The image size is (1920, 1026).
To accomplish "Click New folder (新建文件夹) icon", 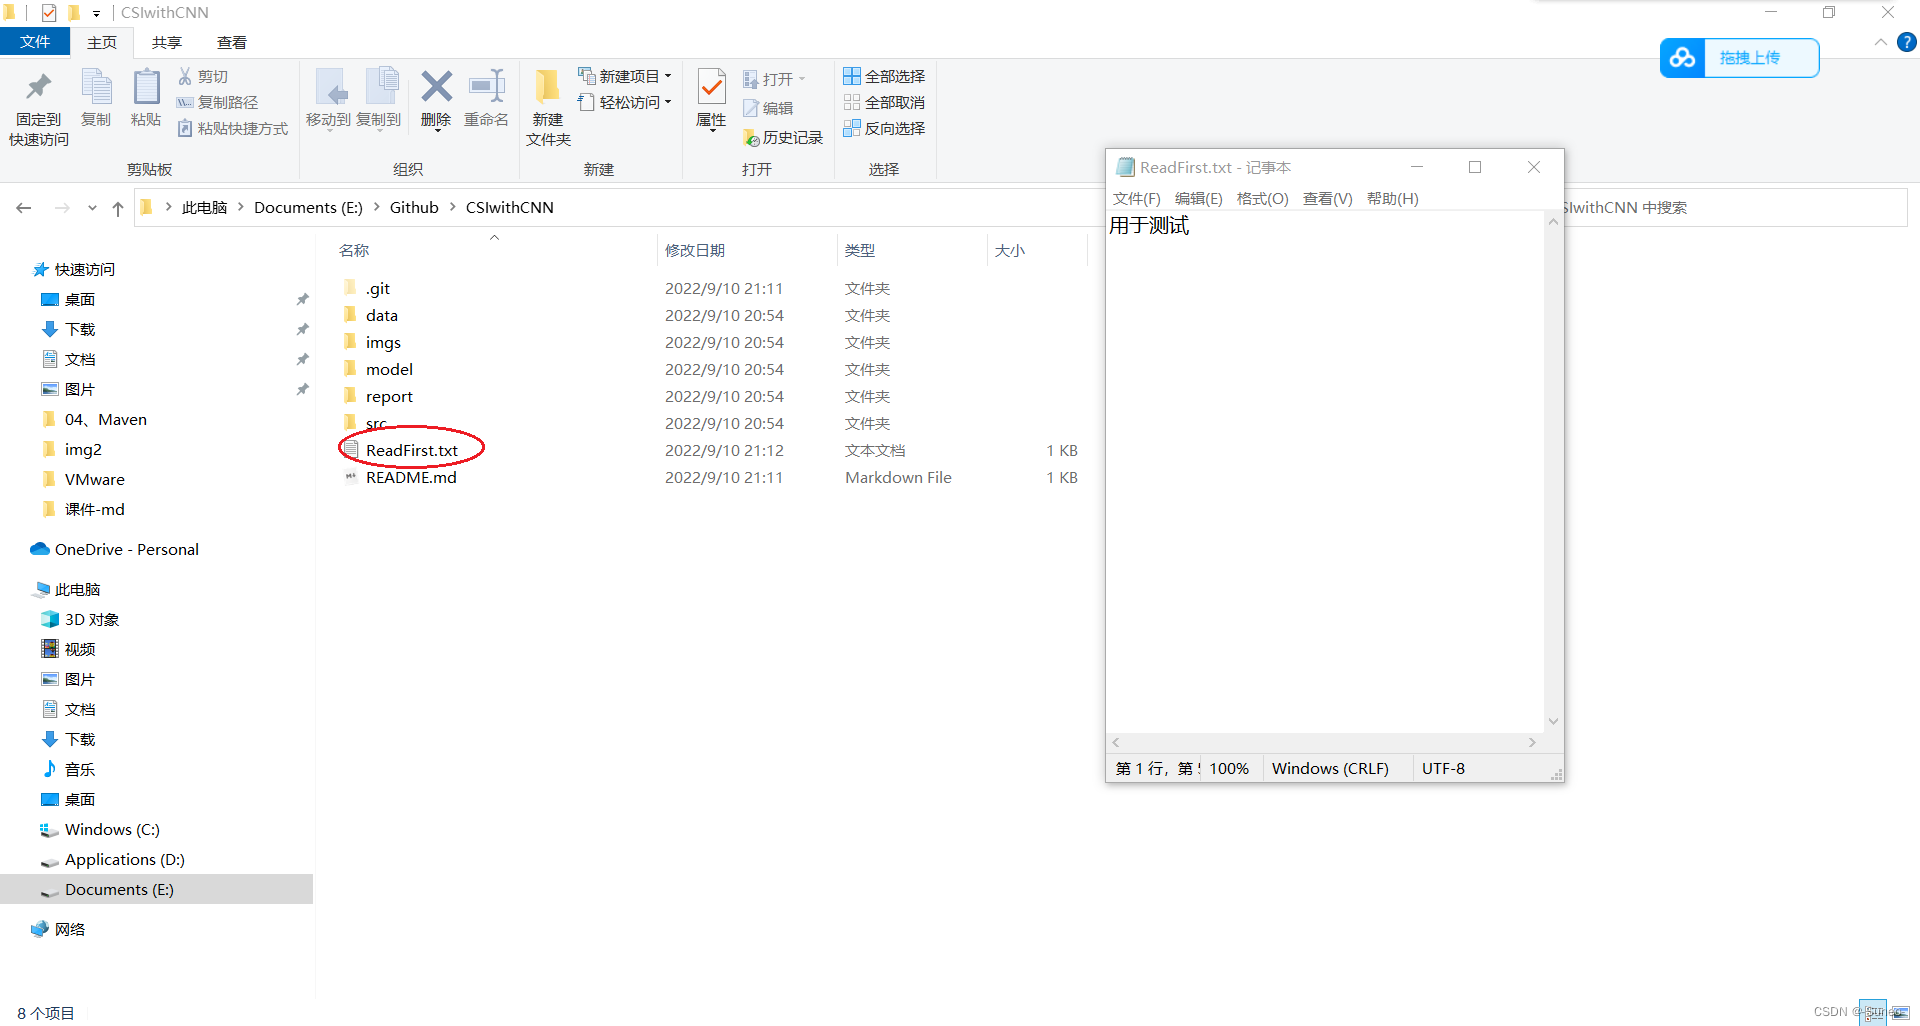I will 547,87.
